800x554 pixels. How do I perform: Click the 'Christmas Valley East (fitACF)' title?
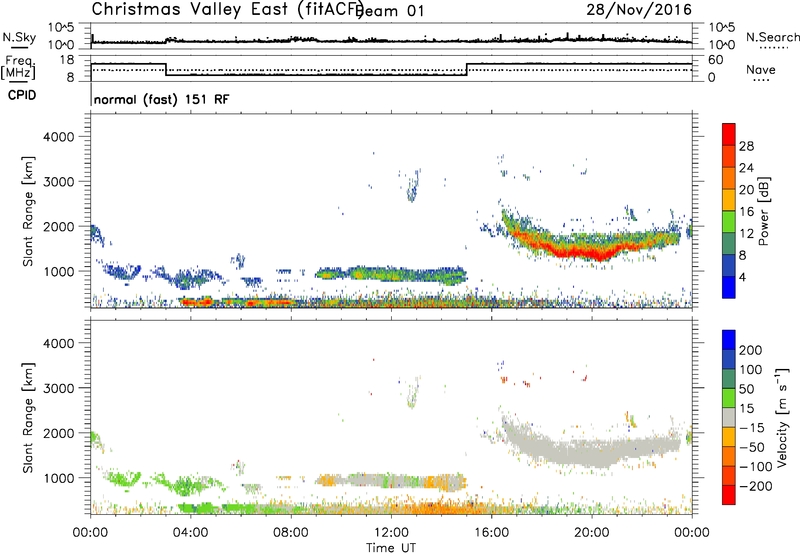(x=228, y=9)
